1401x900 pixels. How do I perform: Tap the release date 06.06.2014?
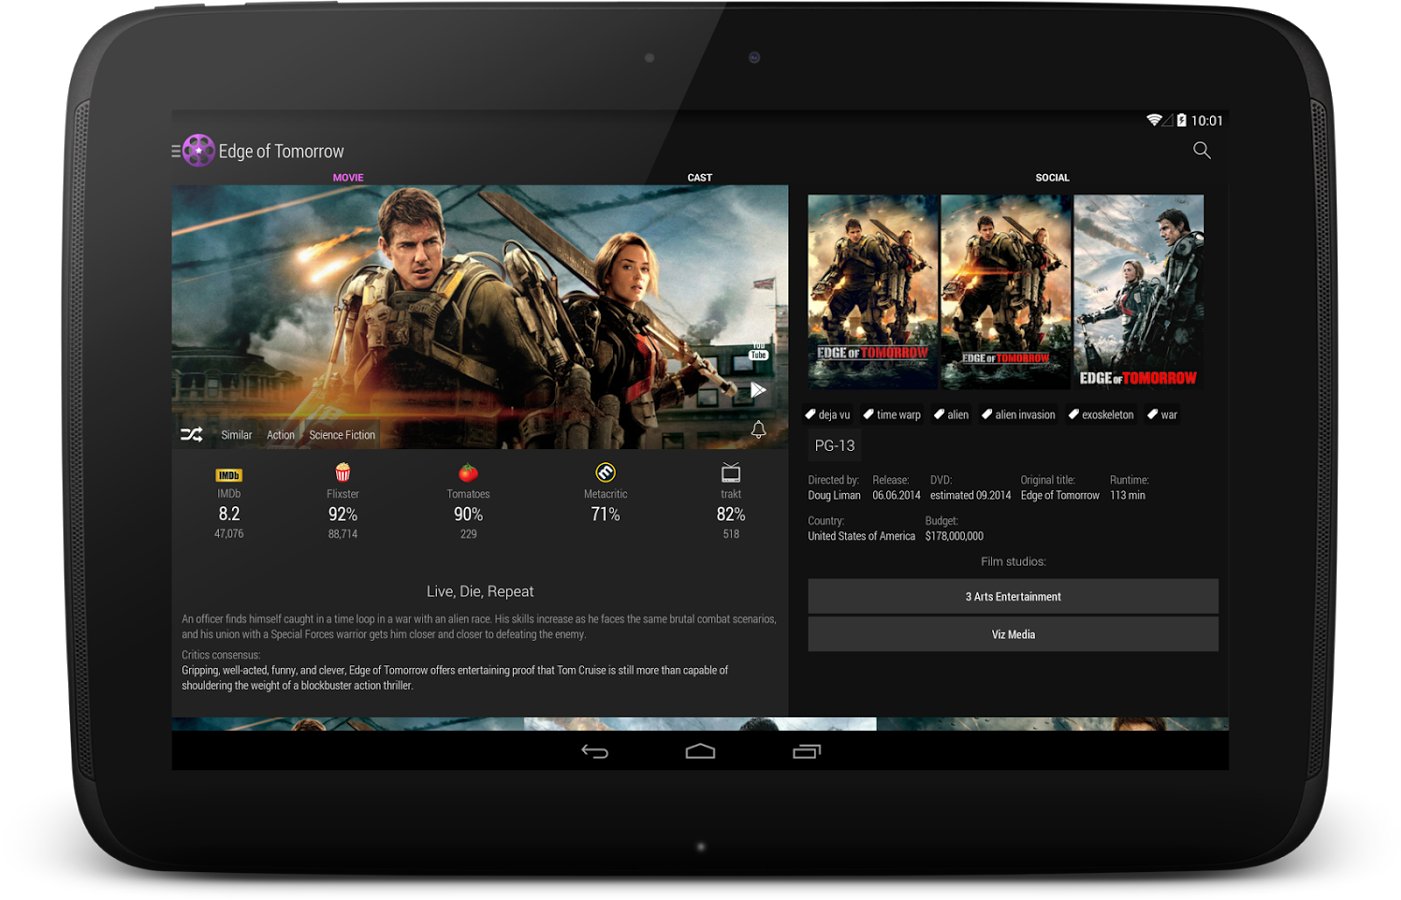(x=896, y=495)
